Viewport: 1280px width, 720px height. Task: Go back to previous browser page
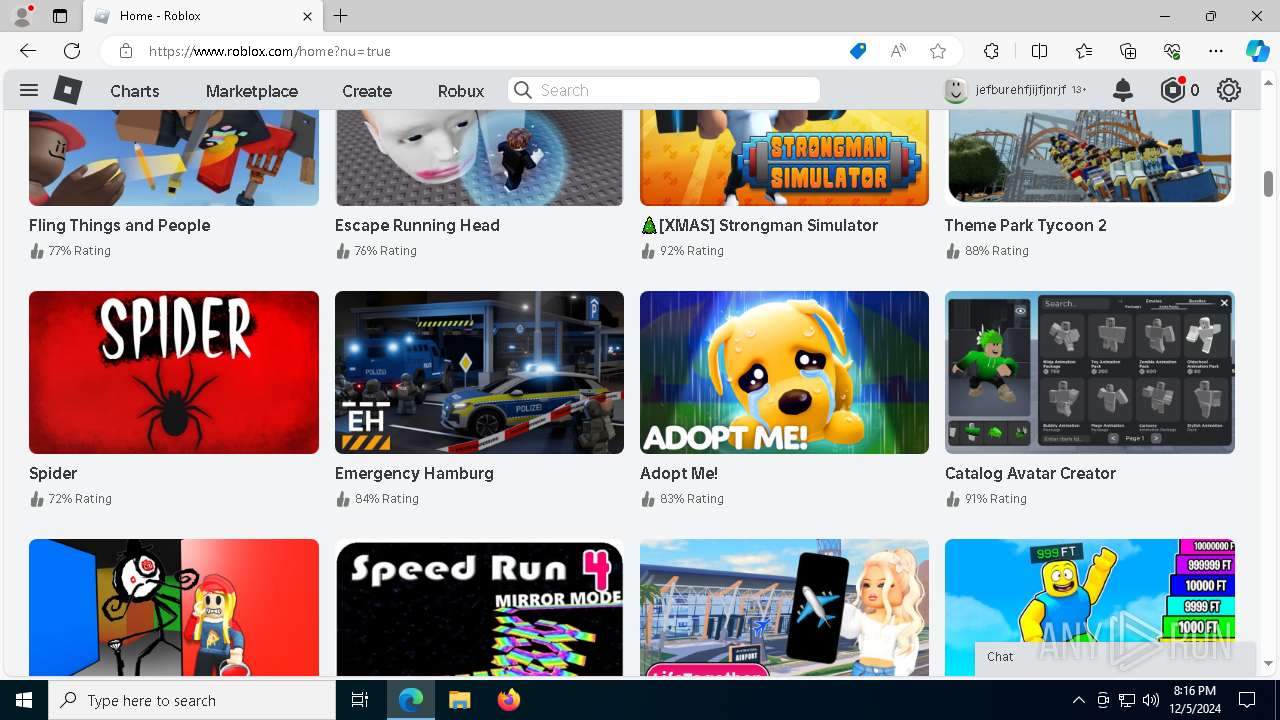click(x=28, y=51)
